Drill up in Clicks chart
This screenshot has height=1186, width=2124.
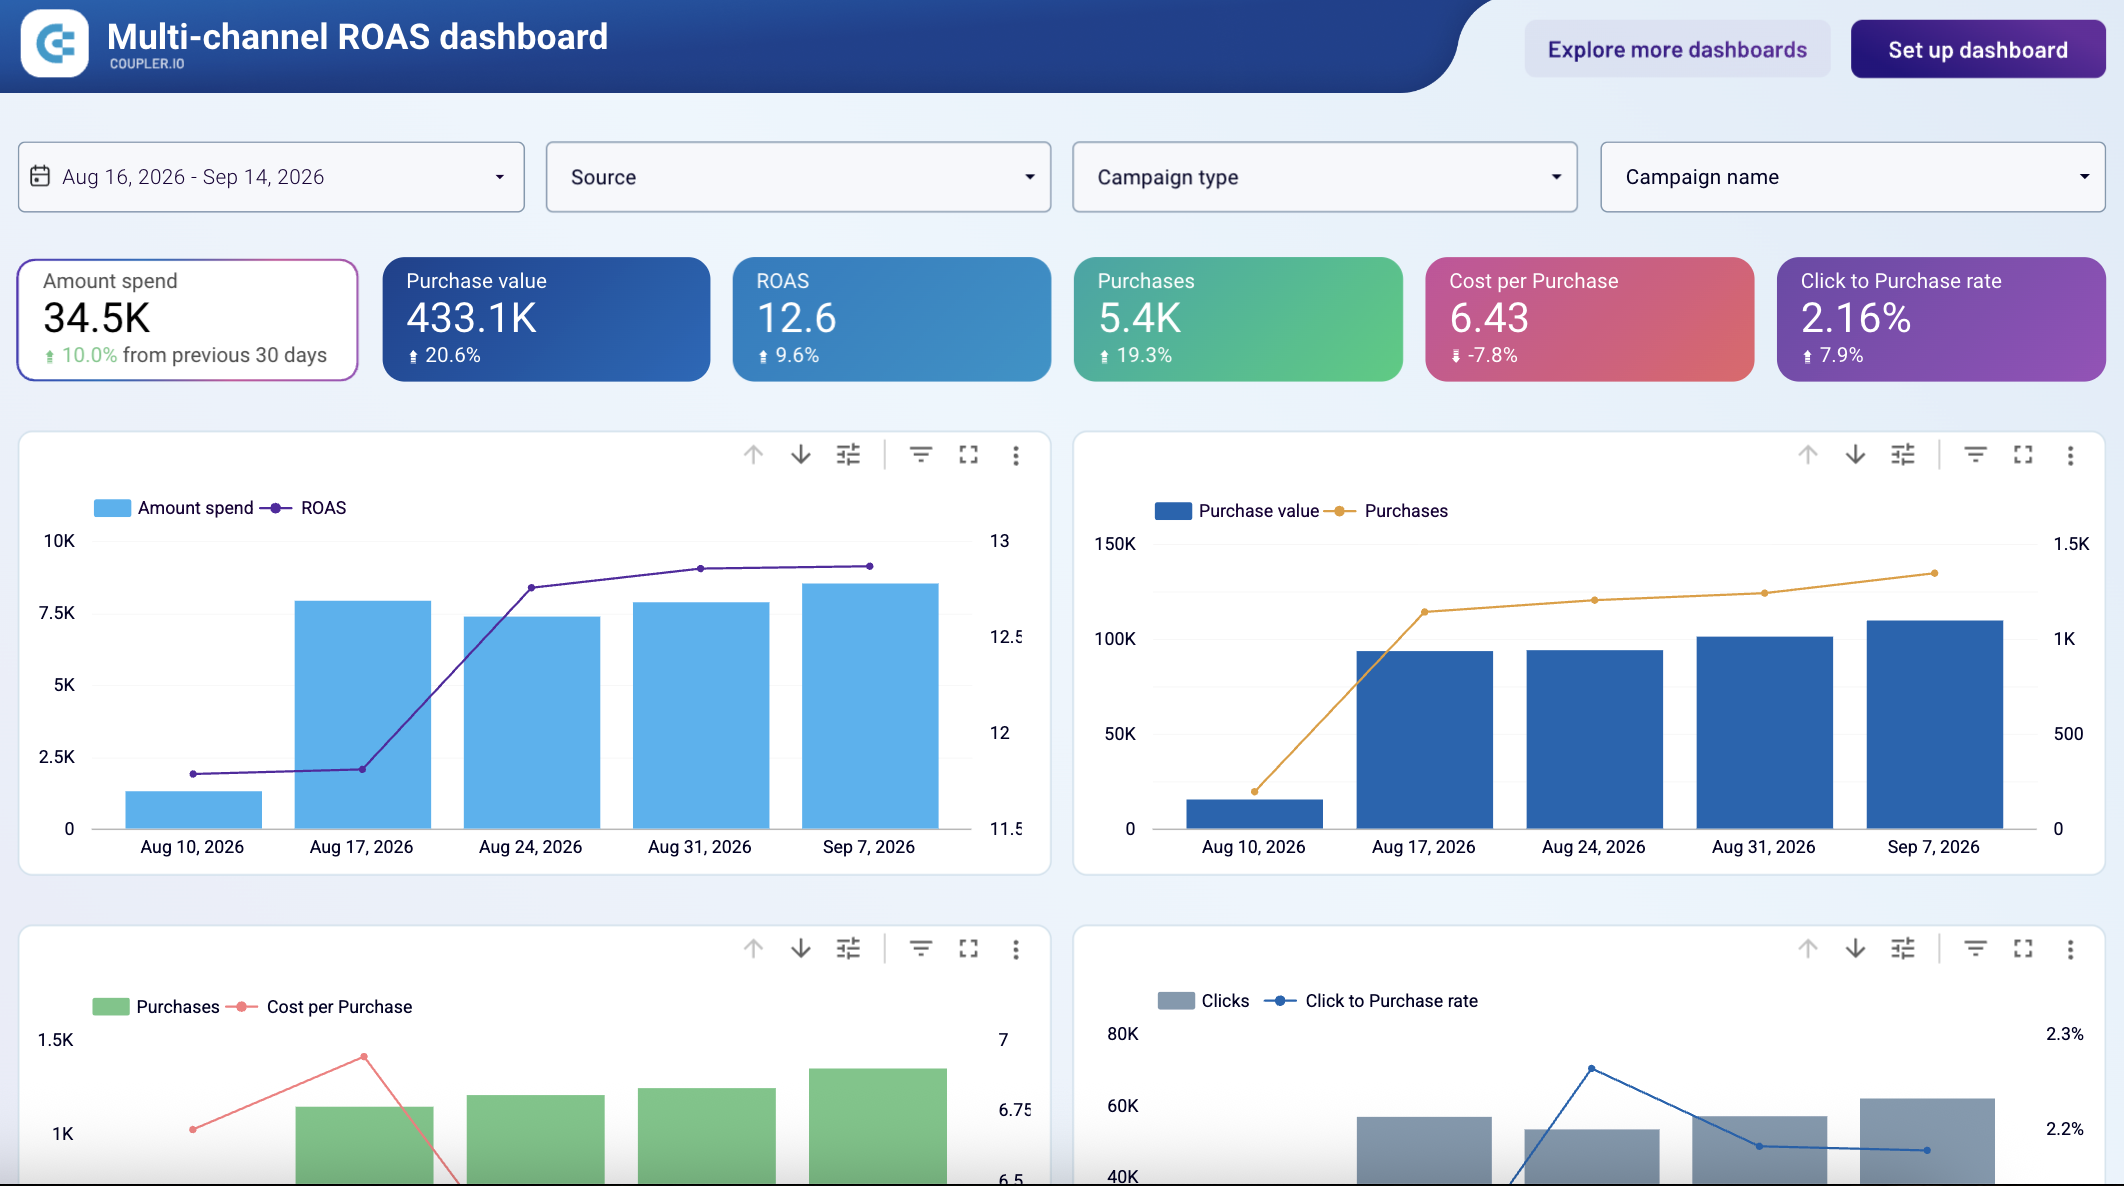1807,948
